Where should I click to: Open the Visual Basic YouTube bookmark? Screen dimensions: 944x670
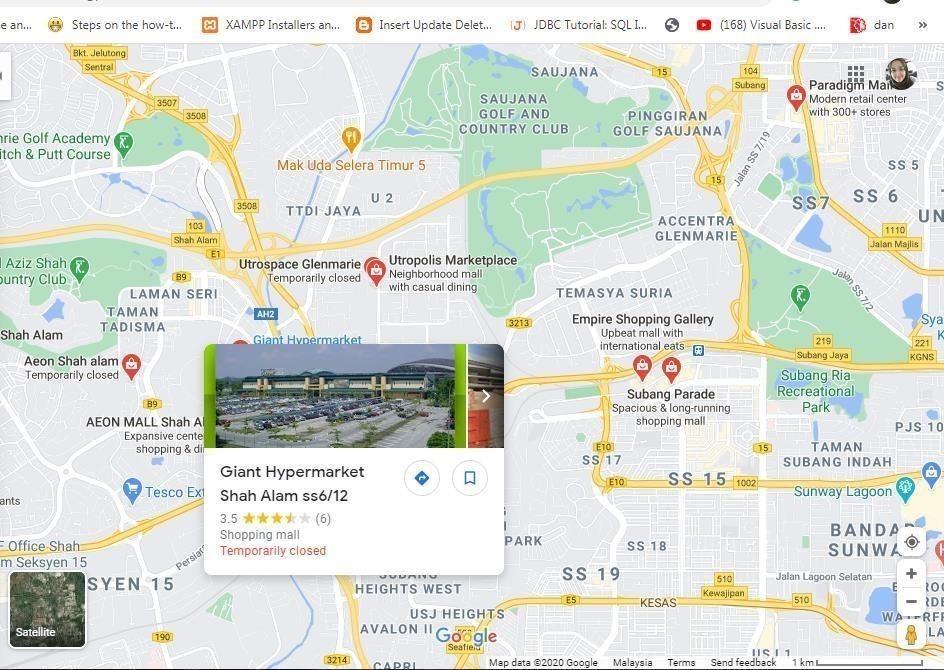(x=762, y=25)
